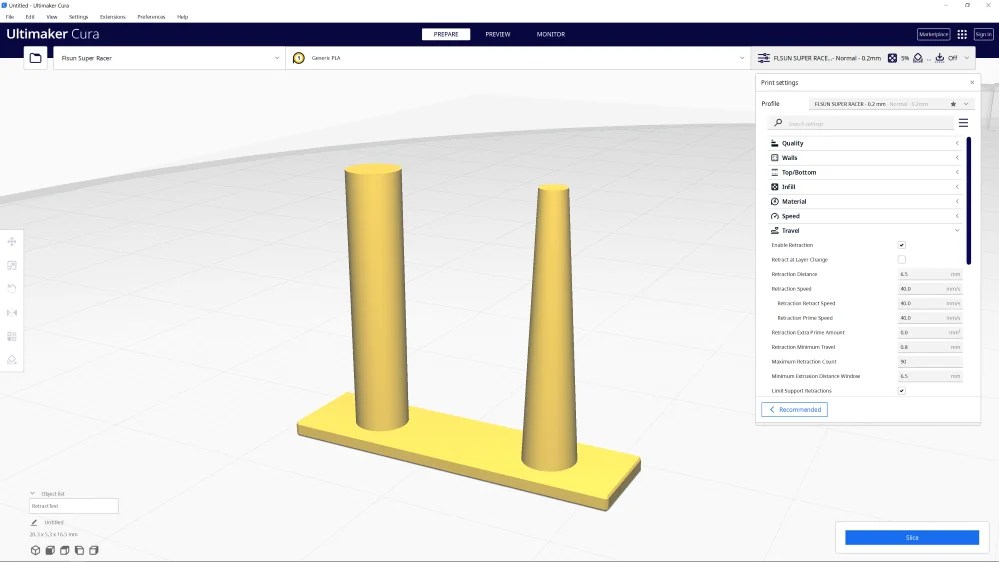Click the Recommended button
Screen dimensions: 999x562
[x=794, y=410]
